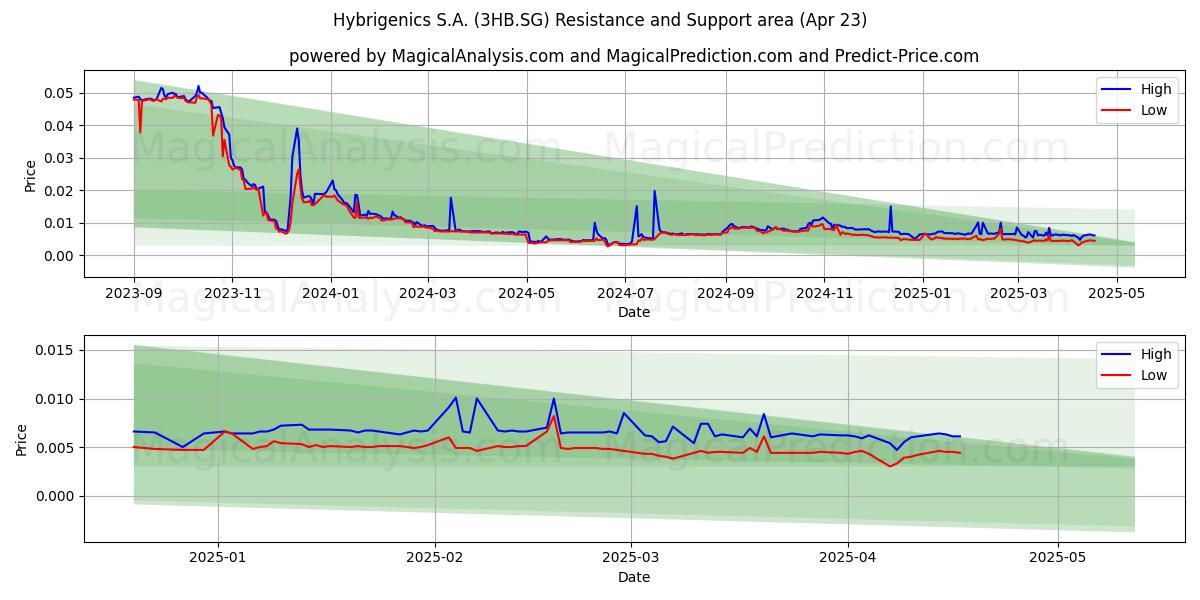Click top chart y-axis value '0.05'
This screenshot has height=600, width=1200.
coord(60,93)
